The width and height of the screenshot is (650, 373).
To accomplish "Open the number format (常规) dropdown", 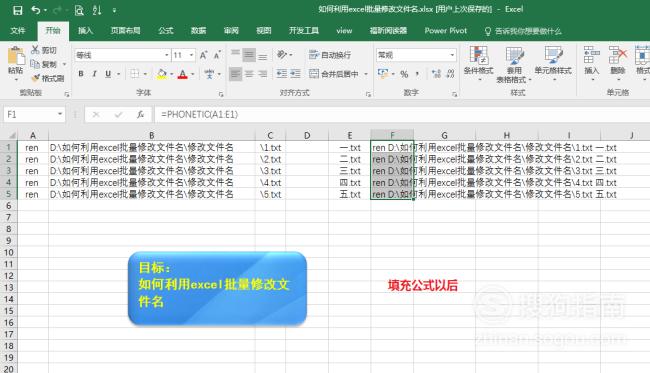I will [x=452, y=55].
